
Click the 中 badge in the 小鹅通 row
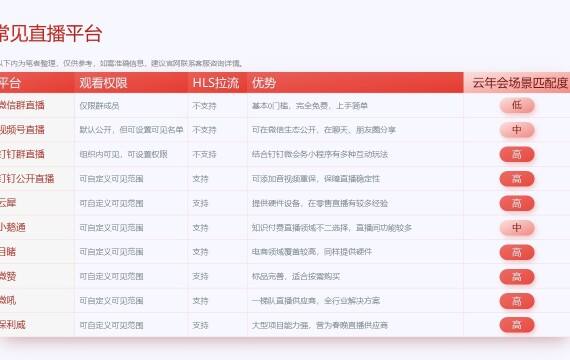517,228
